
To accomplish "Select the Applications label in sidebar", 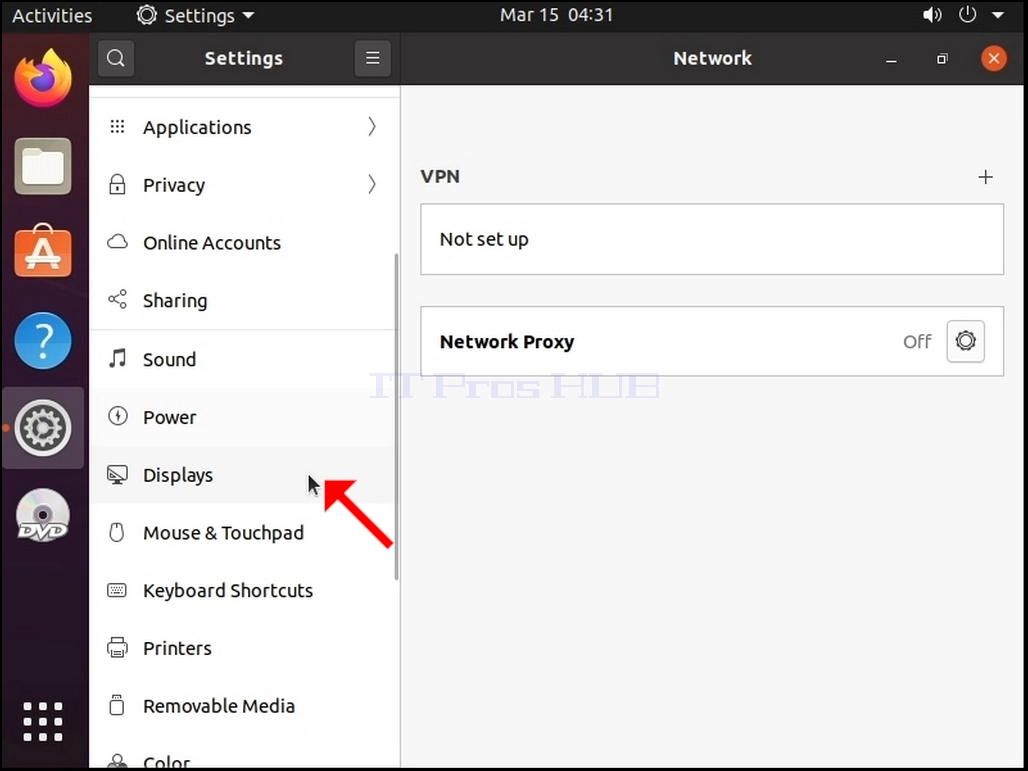I will coord(197,128).
